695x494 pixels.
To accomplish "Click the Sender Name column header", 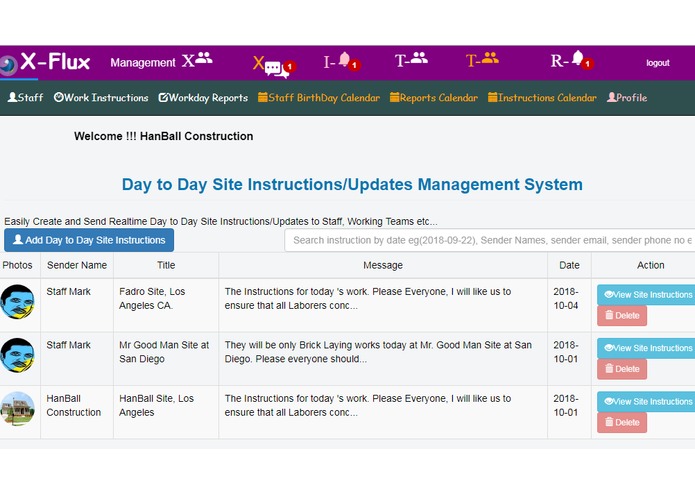I will pos(77,265).
